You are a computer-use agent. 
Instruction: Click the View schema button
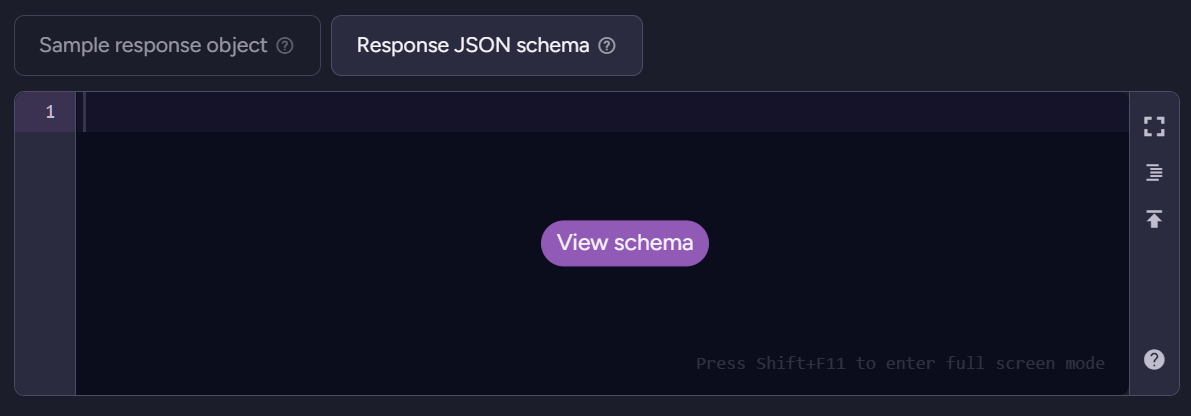tap(624, 243)
